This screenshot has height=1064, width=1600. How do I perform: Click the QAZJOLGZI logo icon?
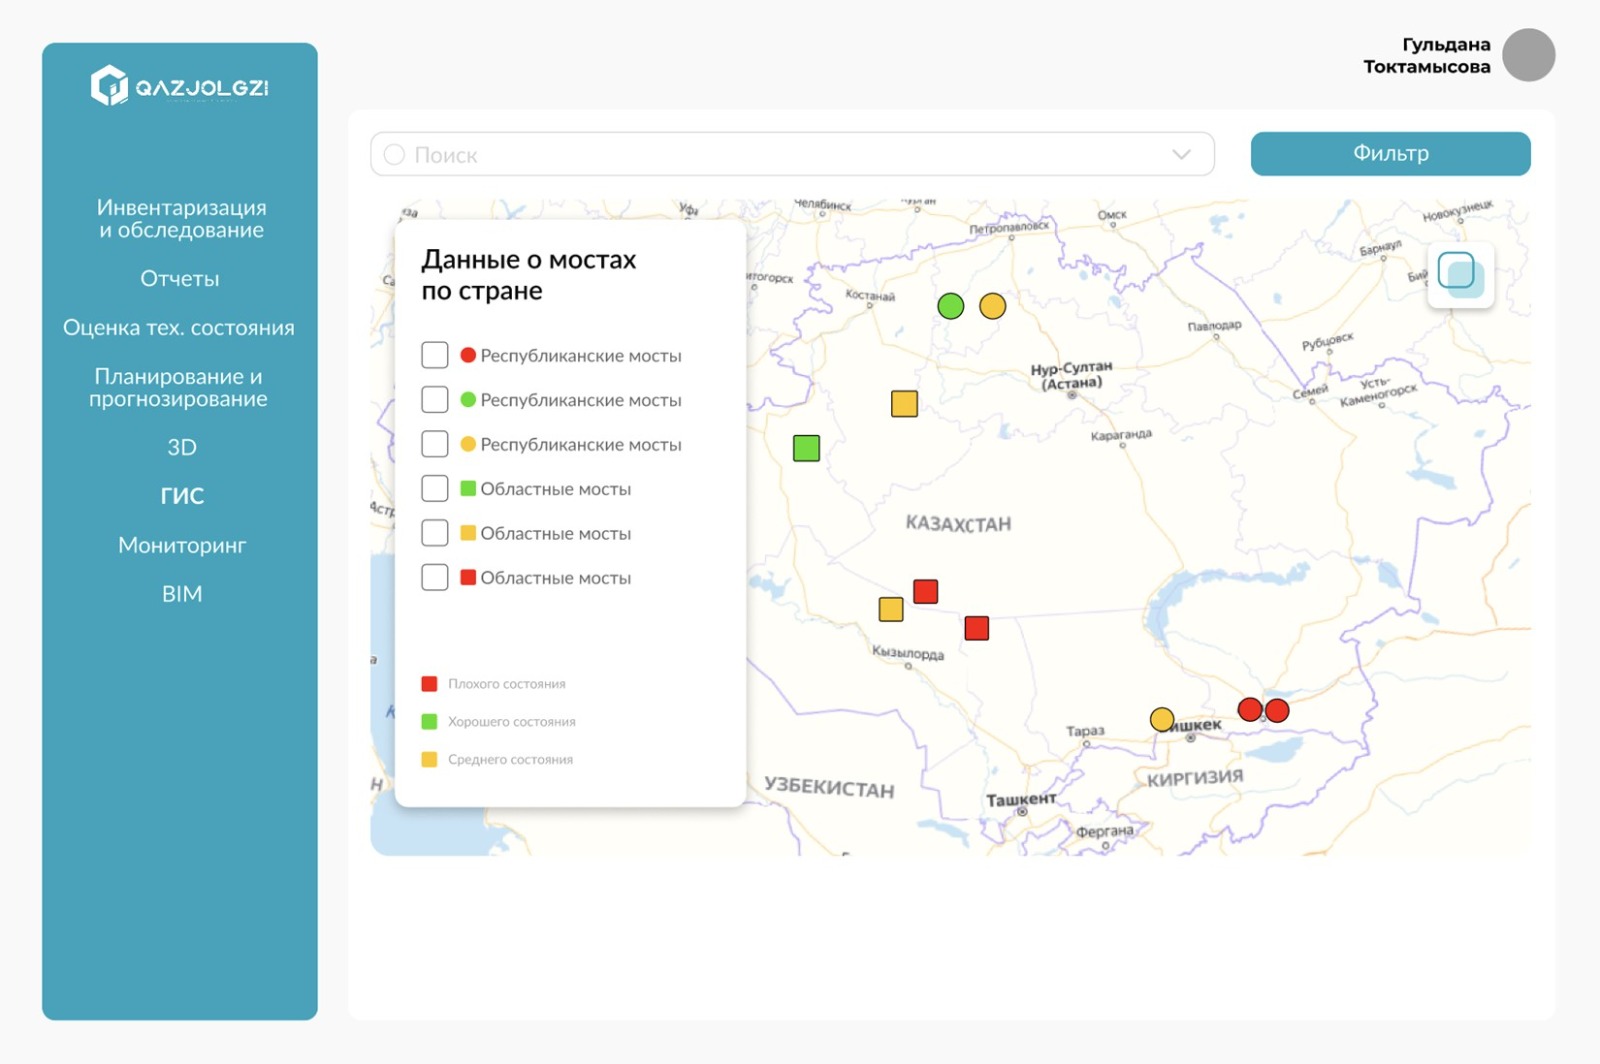pyautogui.click(x=109, y=85)
